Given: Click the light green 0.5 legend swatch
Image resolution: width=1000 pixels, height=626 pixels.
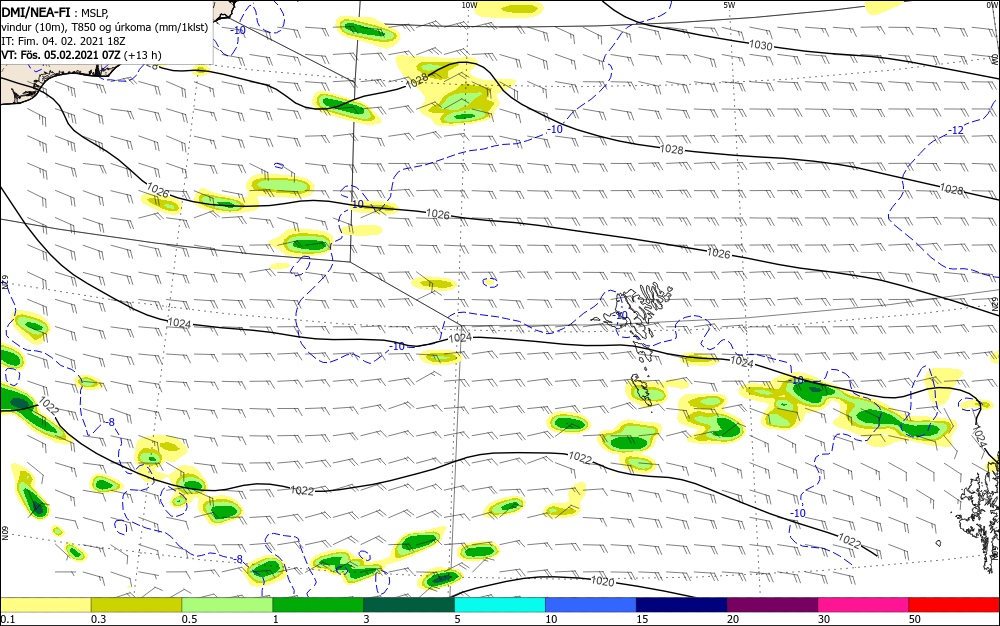Looking at the screenshot, I should pyautogui.click(x=227, y=605).
